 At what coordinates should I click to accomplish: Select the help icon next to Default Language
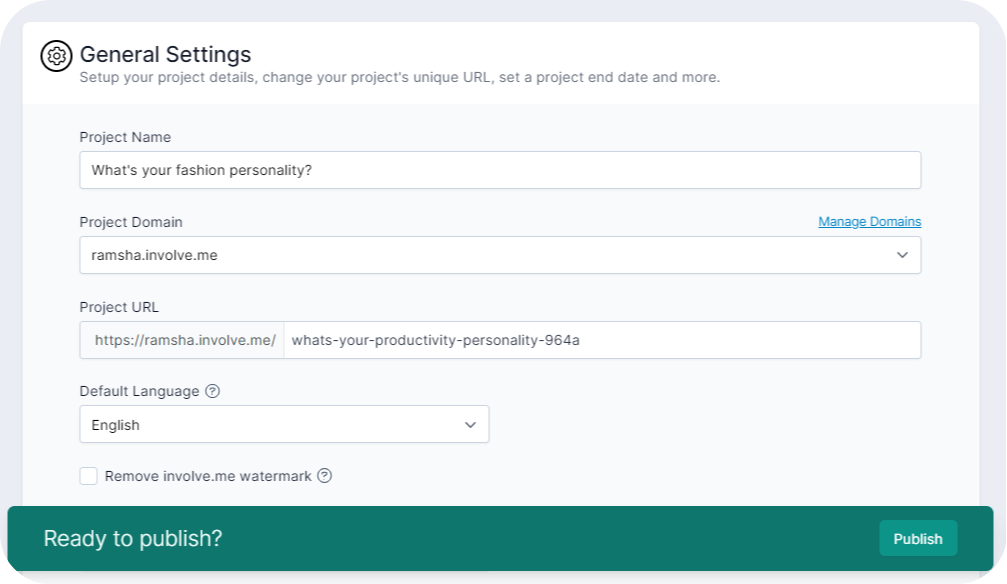211,391
